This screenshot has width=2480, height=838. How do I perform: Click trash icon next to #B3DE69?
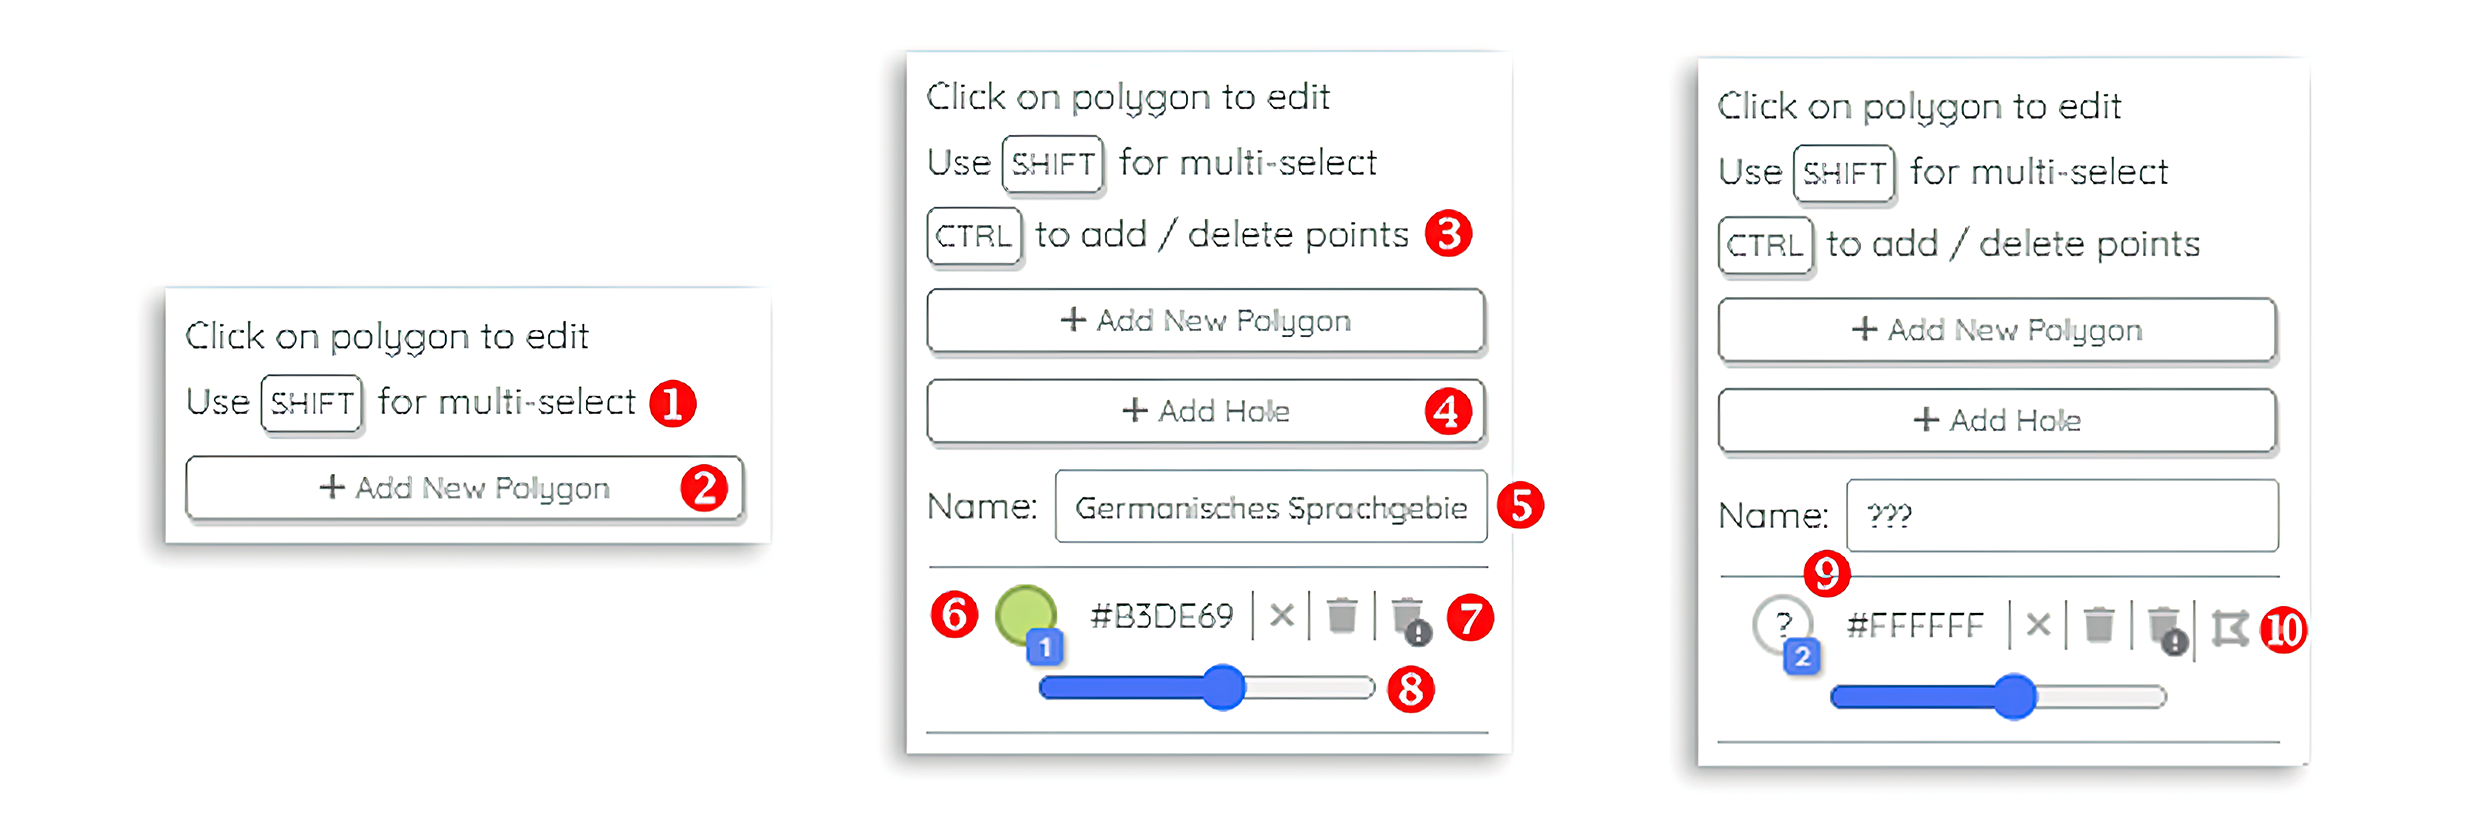pos(1342,615)
